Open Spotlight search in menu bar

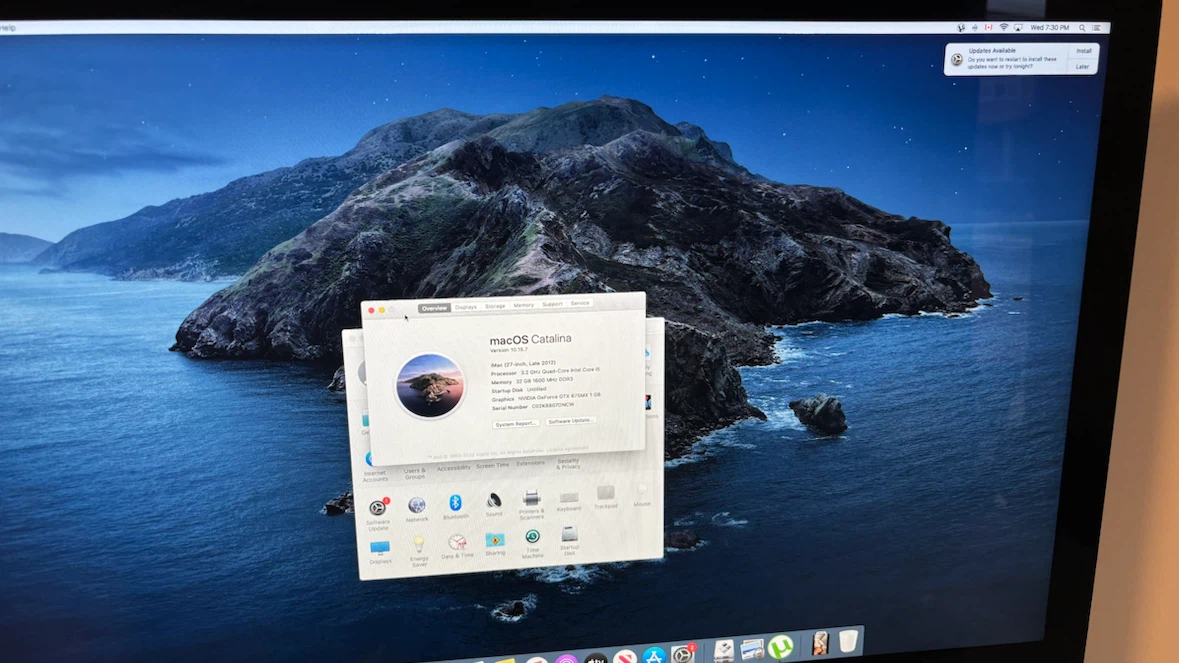pos(1082,28)
